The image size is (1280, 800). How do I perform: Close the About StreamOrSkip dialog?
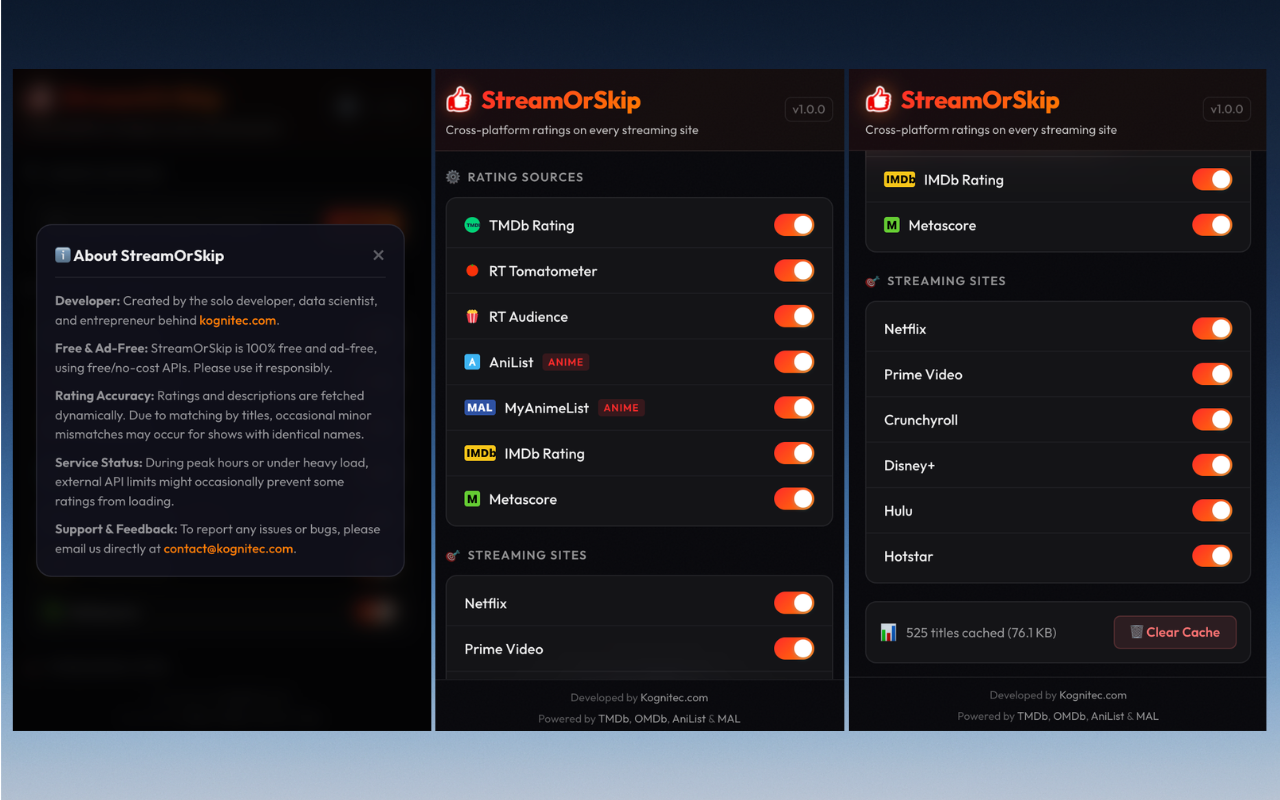point(378,255)
